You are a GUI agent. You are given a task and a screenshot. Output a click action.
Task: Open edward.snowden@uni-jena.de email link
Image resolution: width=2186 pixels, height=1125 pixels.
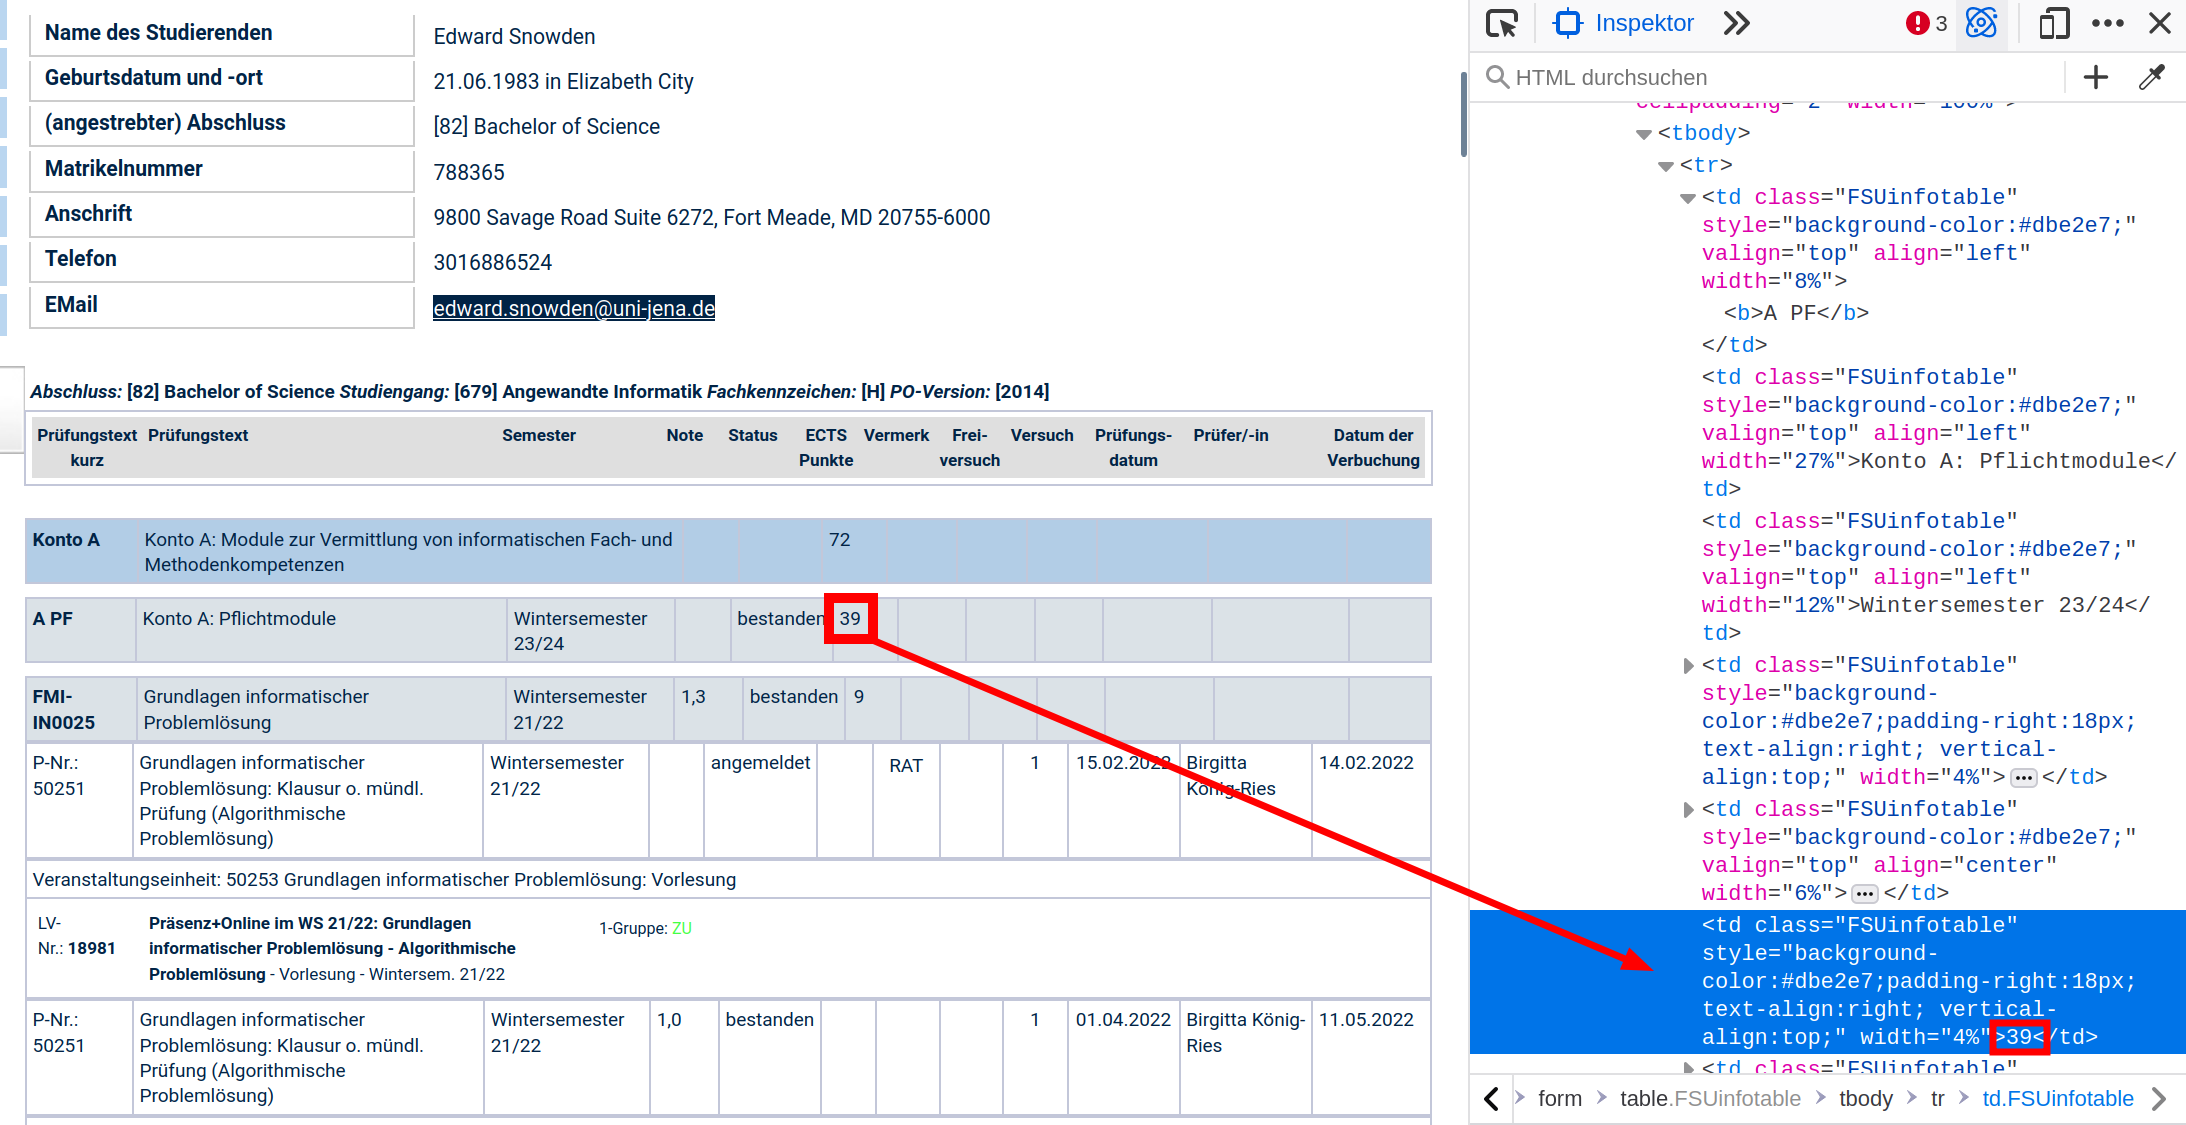tap(574, 308)
